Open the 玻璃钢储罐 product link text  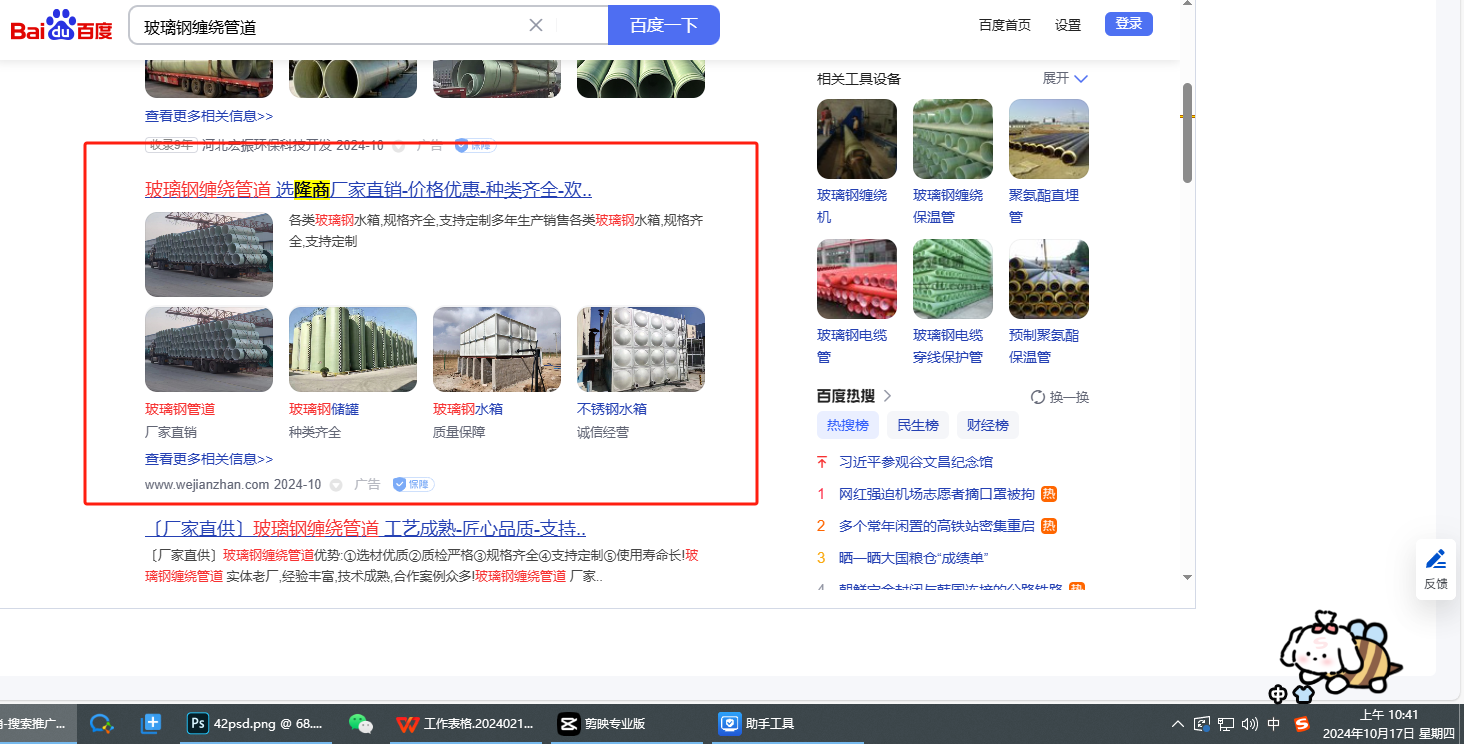coord(324,409)
